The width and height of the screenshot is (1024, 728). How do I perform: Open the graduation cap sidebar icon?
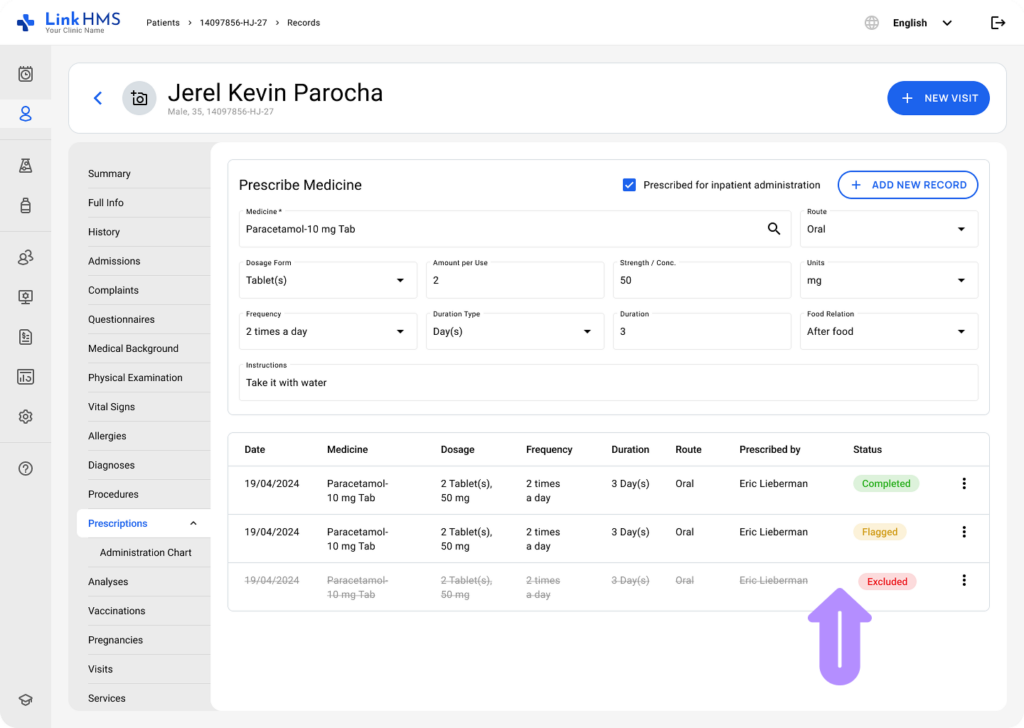[26, 700]
